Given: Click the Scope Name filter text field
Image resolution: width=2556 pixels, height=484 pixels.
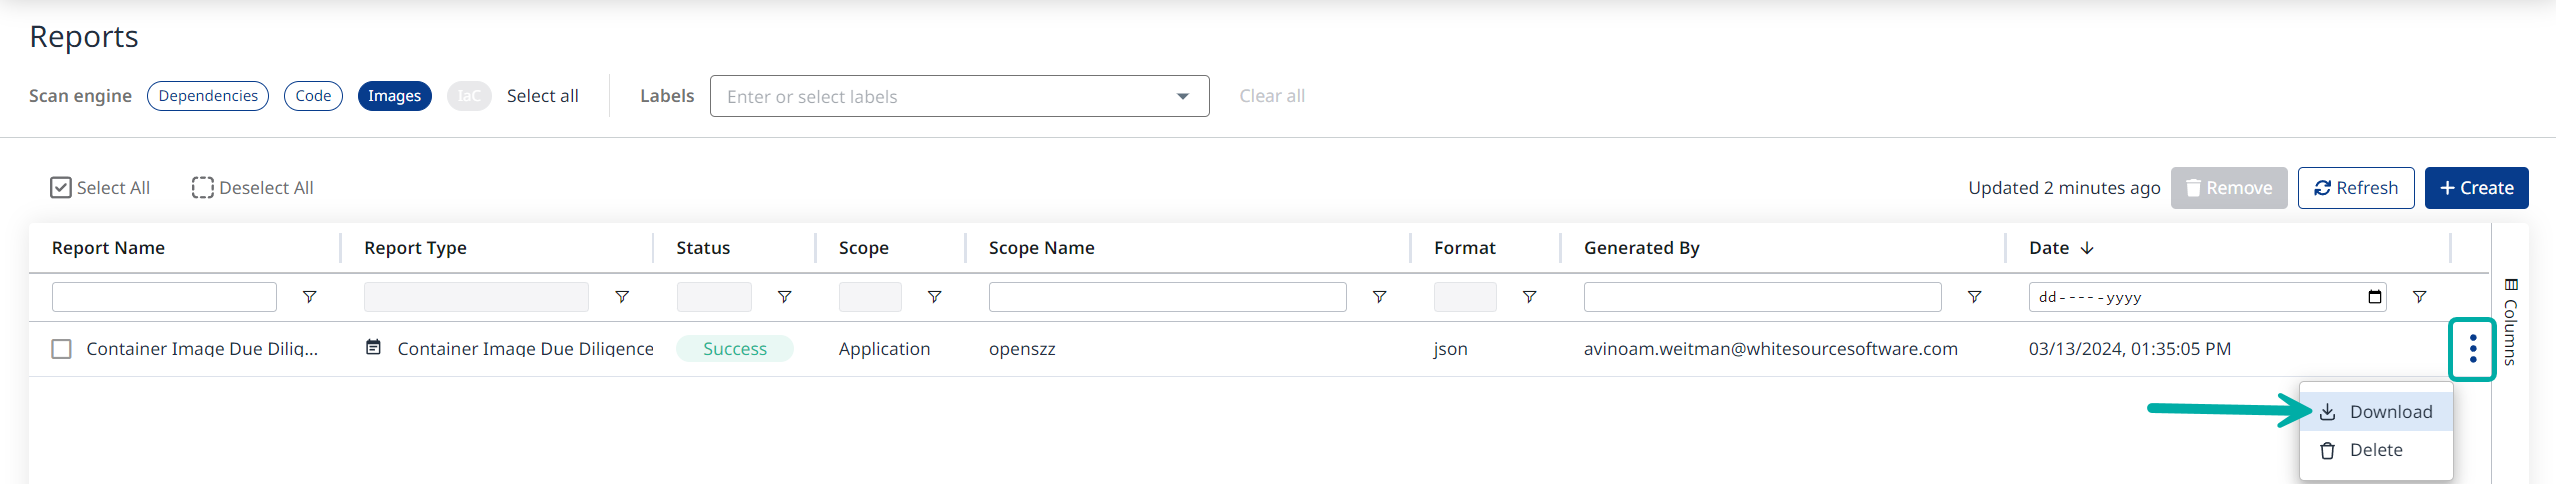Looking at the screenshot, I should (x=1167, y=297).
